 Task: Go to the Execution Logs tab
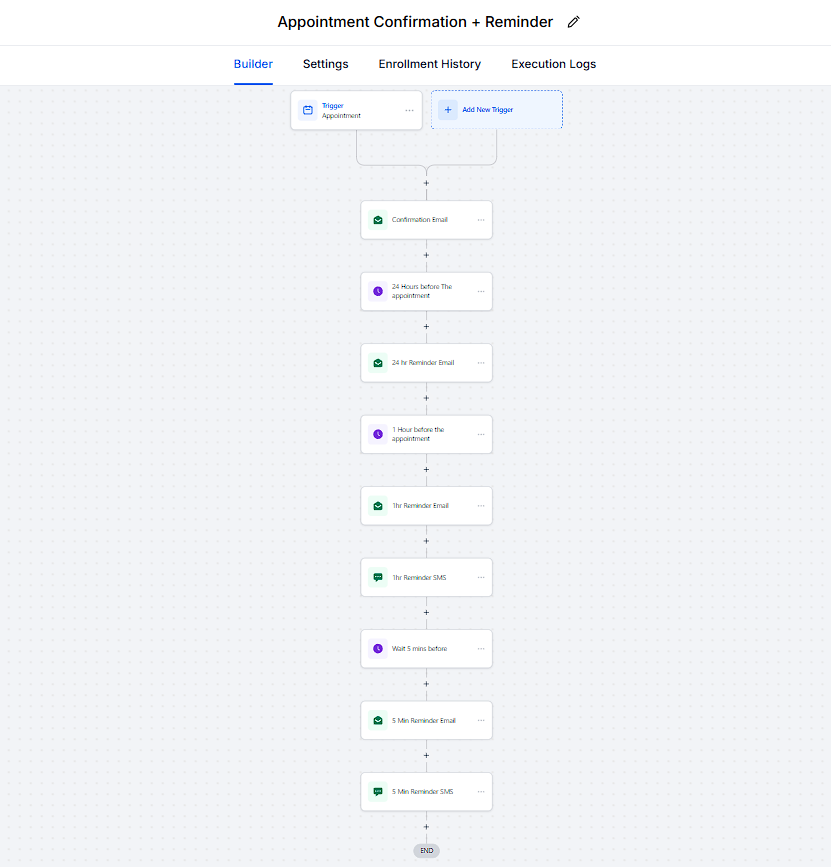coord(553,64)
